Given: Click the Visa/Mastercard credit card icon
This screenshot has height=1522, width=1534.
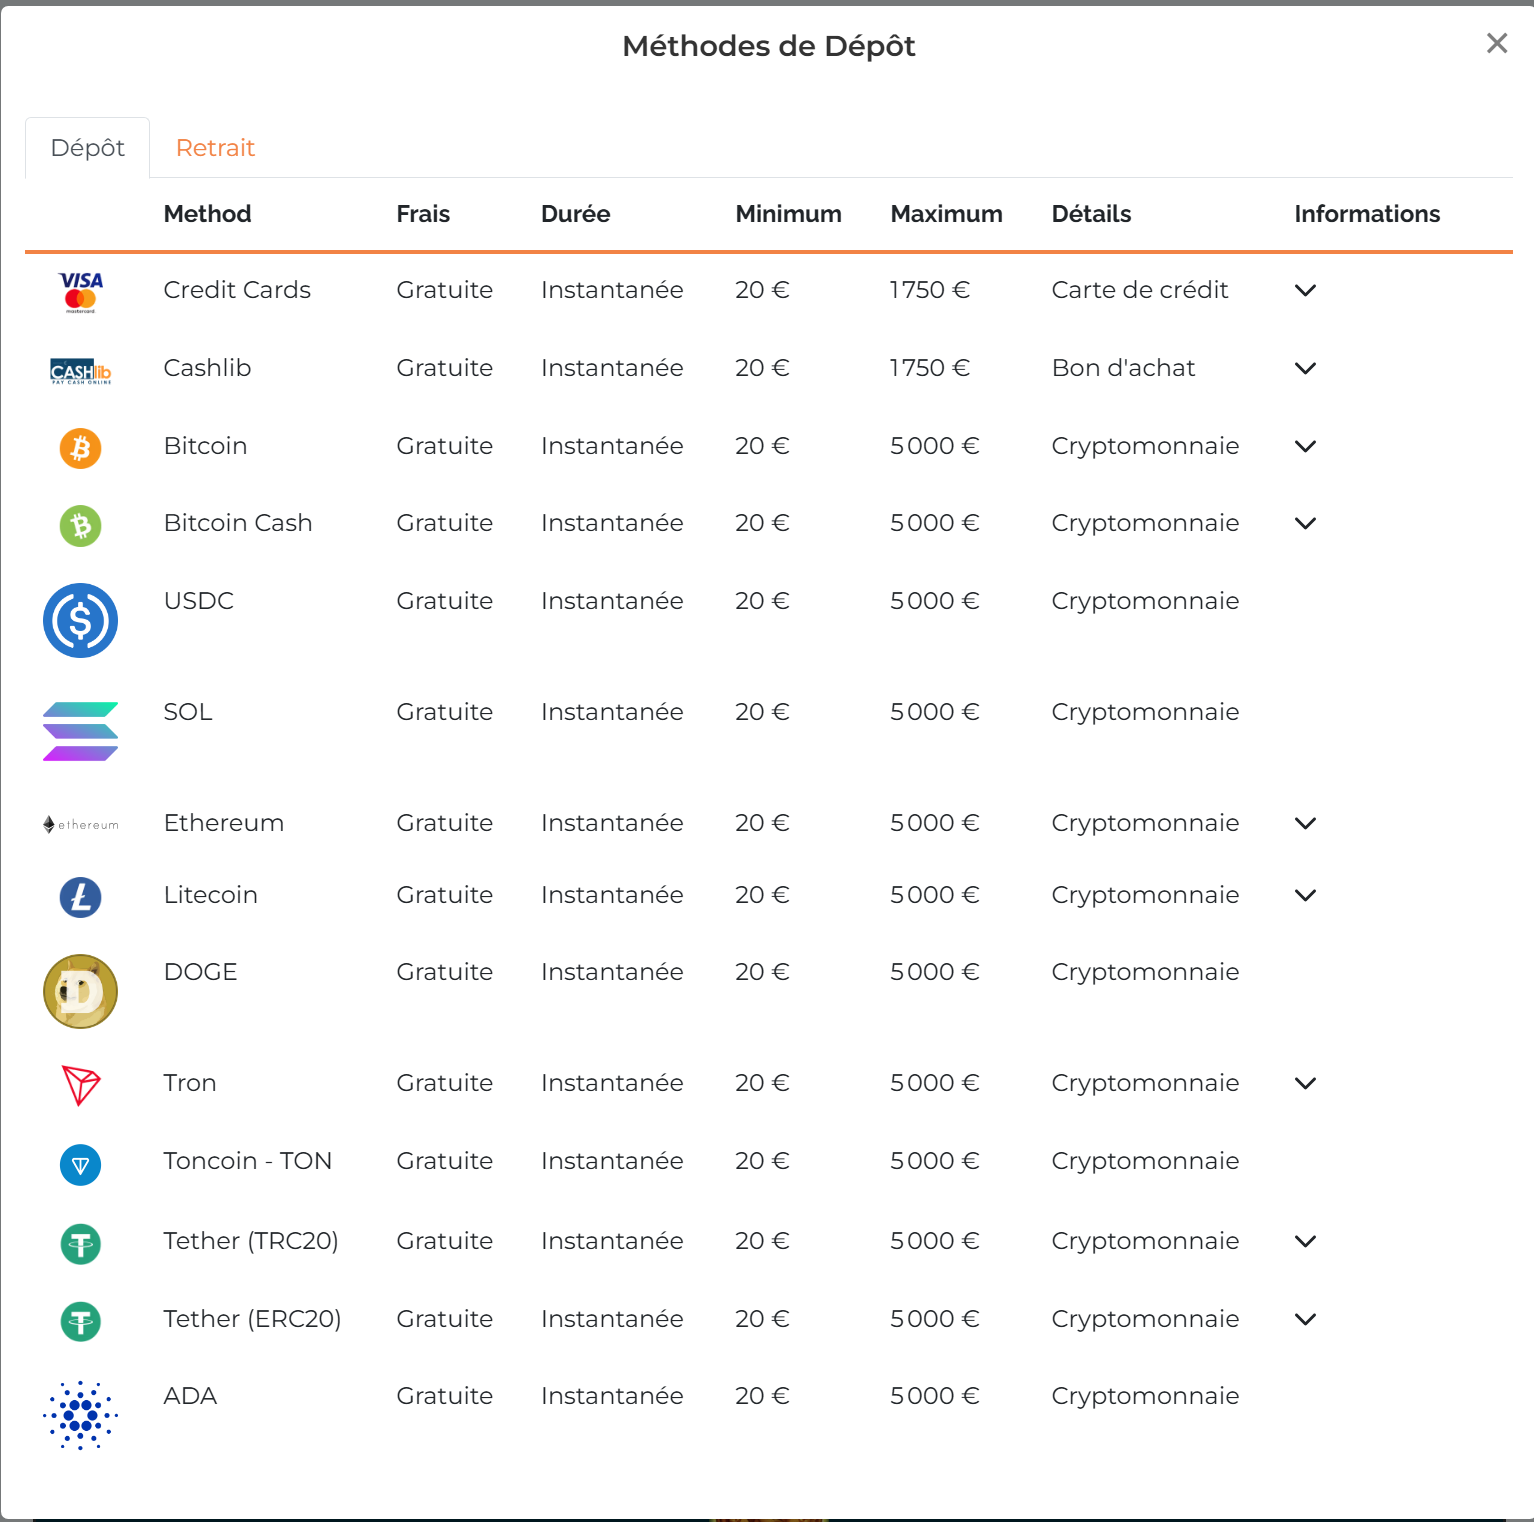Looking at the screenshot, I should 80,291.
